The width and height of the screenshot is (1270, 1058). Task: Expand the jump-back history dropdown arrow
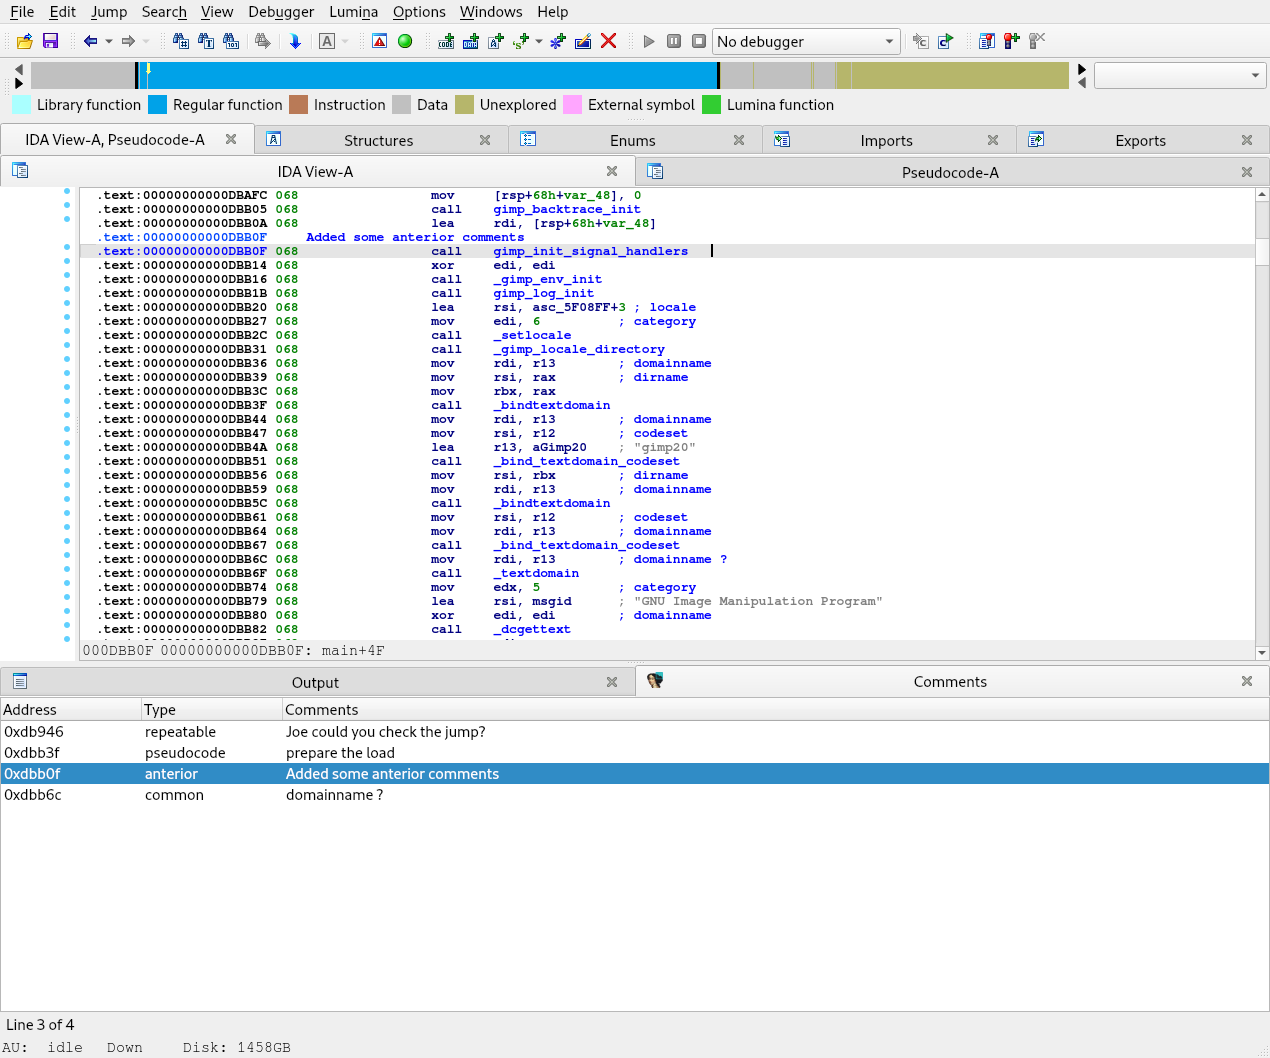[x=108, y=41]
